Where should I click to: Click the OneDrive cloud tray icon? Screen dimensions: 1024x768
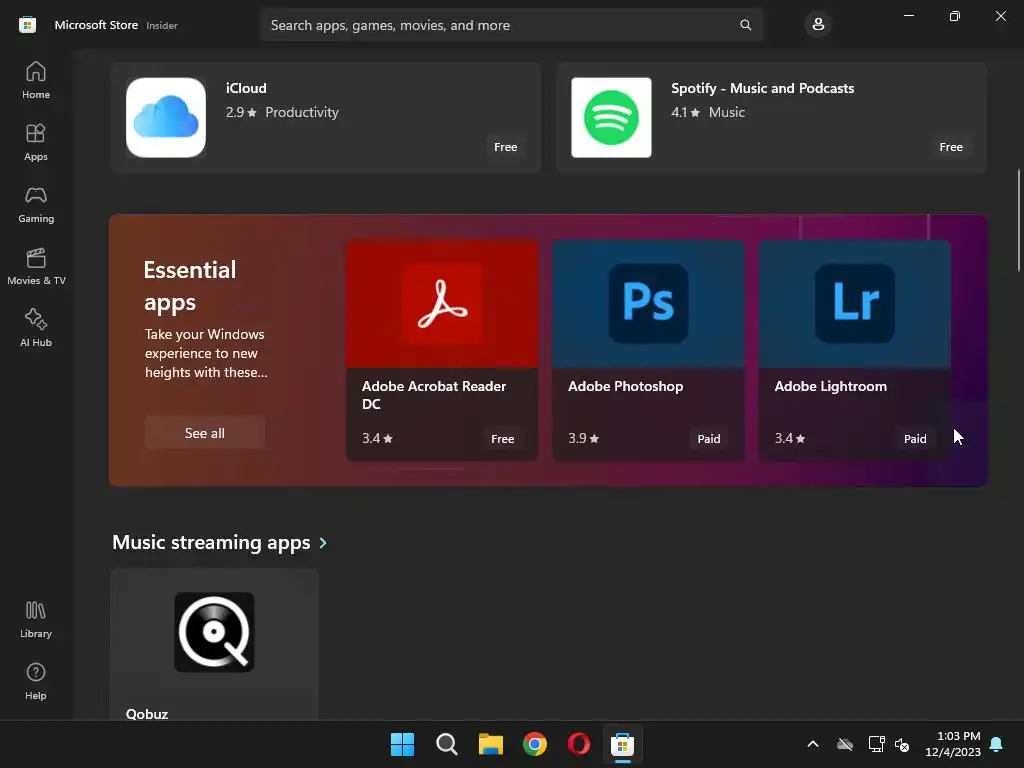pos(845,744)
